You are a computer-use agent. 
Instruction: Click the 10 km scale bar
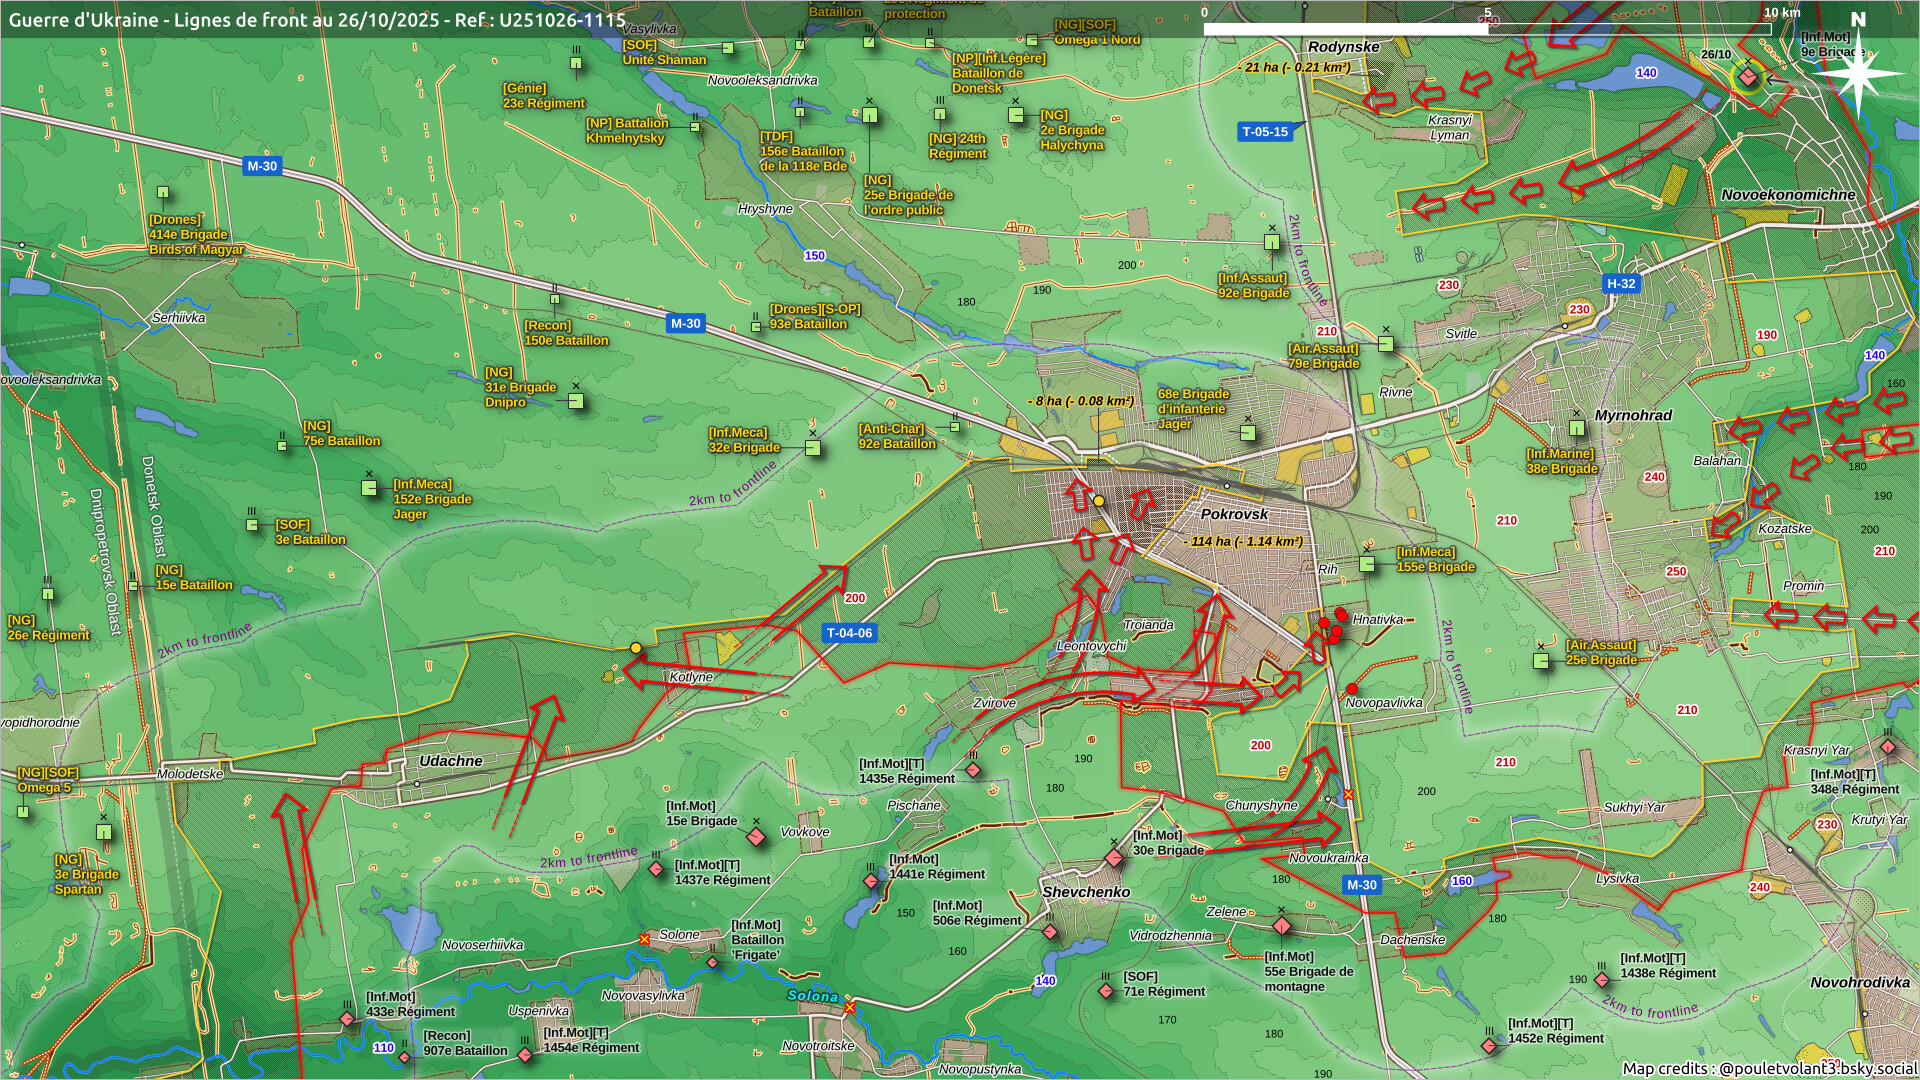(x=1486, y=29)
